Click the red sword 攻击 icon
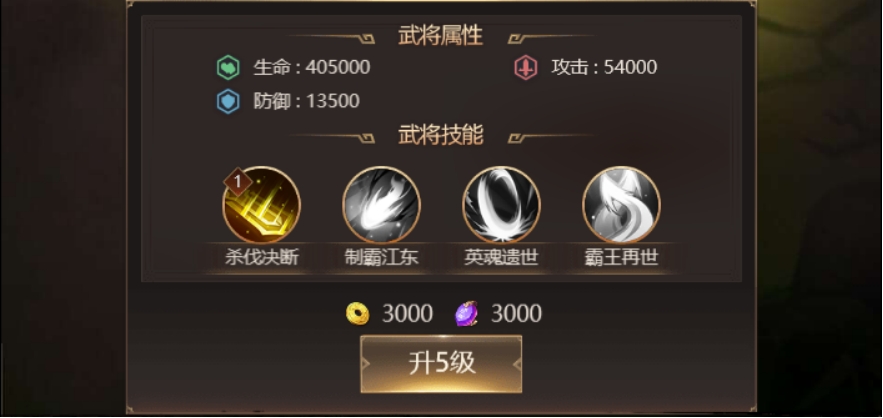 pyautogui.click(x=525, y=68)
